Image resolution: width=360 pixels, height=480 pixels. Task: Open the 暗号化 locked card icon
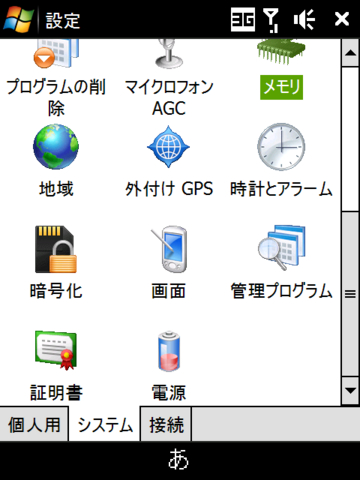coord(56,249)
